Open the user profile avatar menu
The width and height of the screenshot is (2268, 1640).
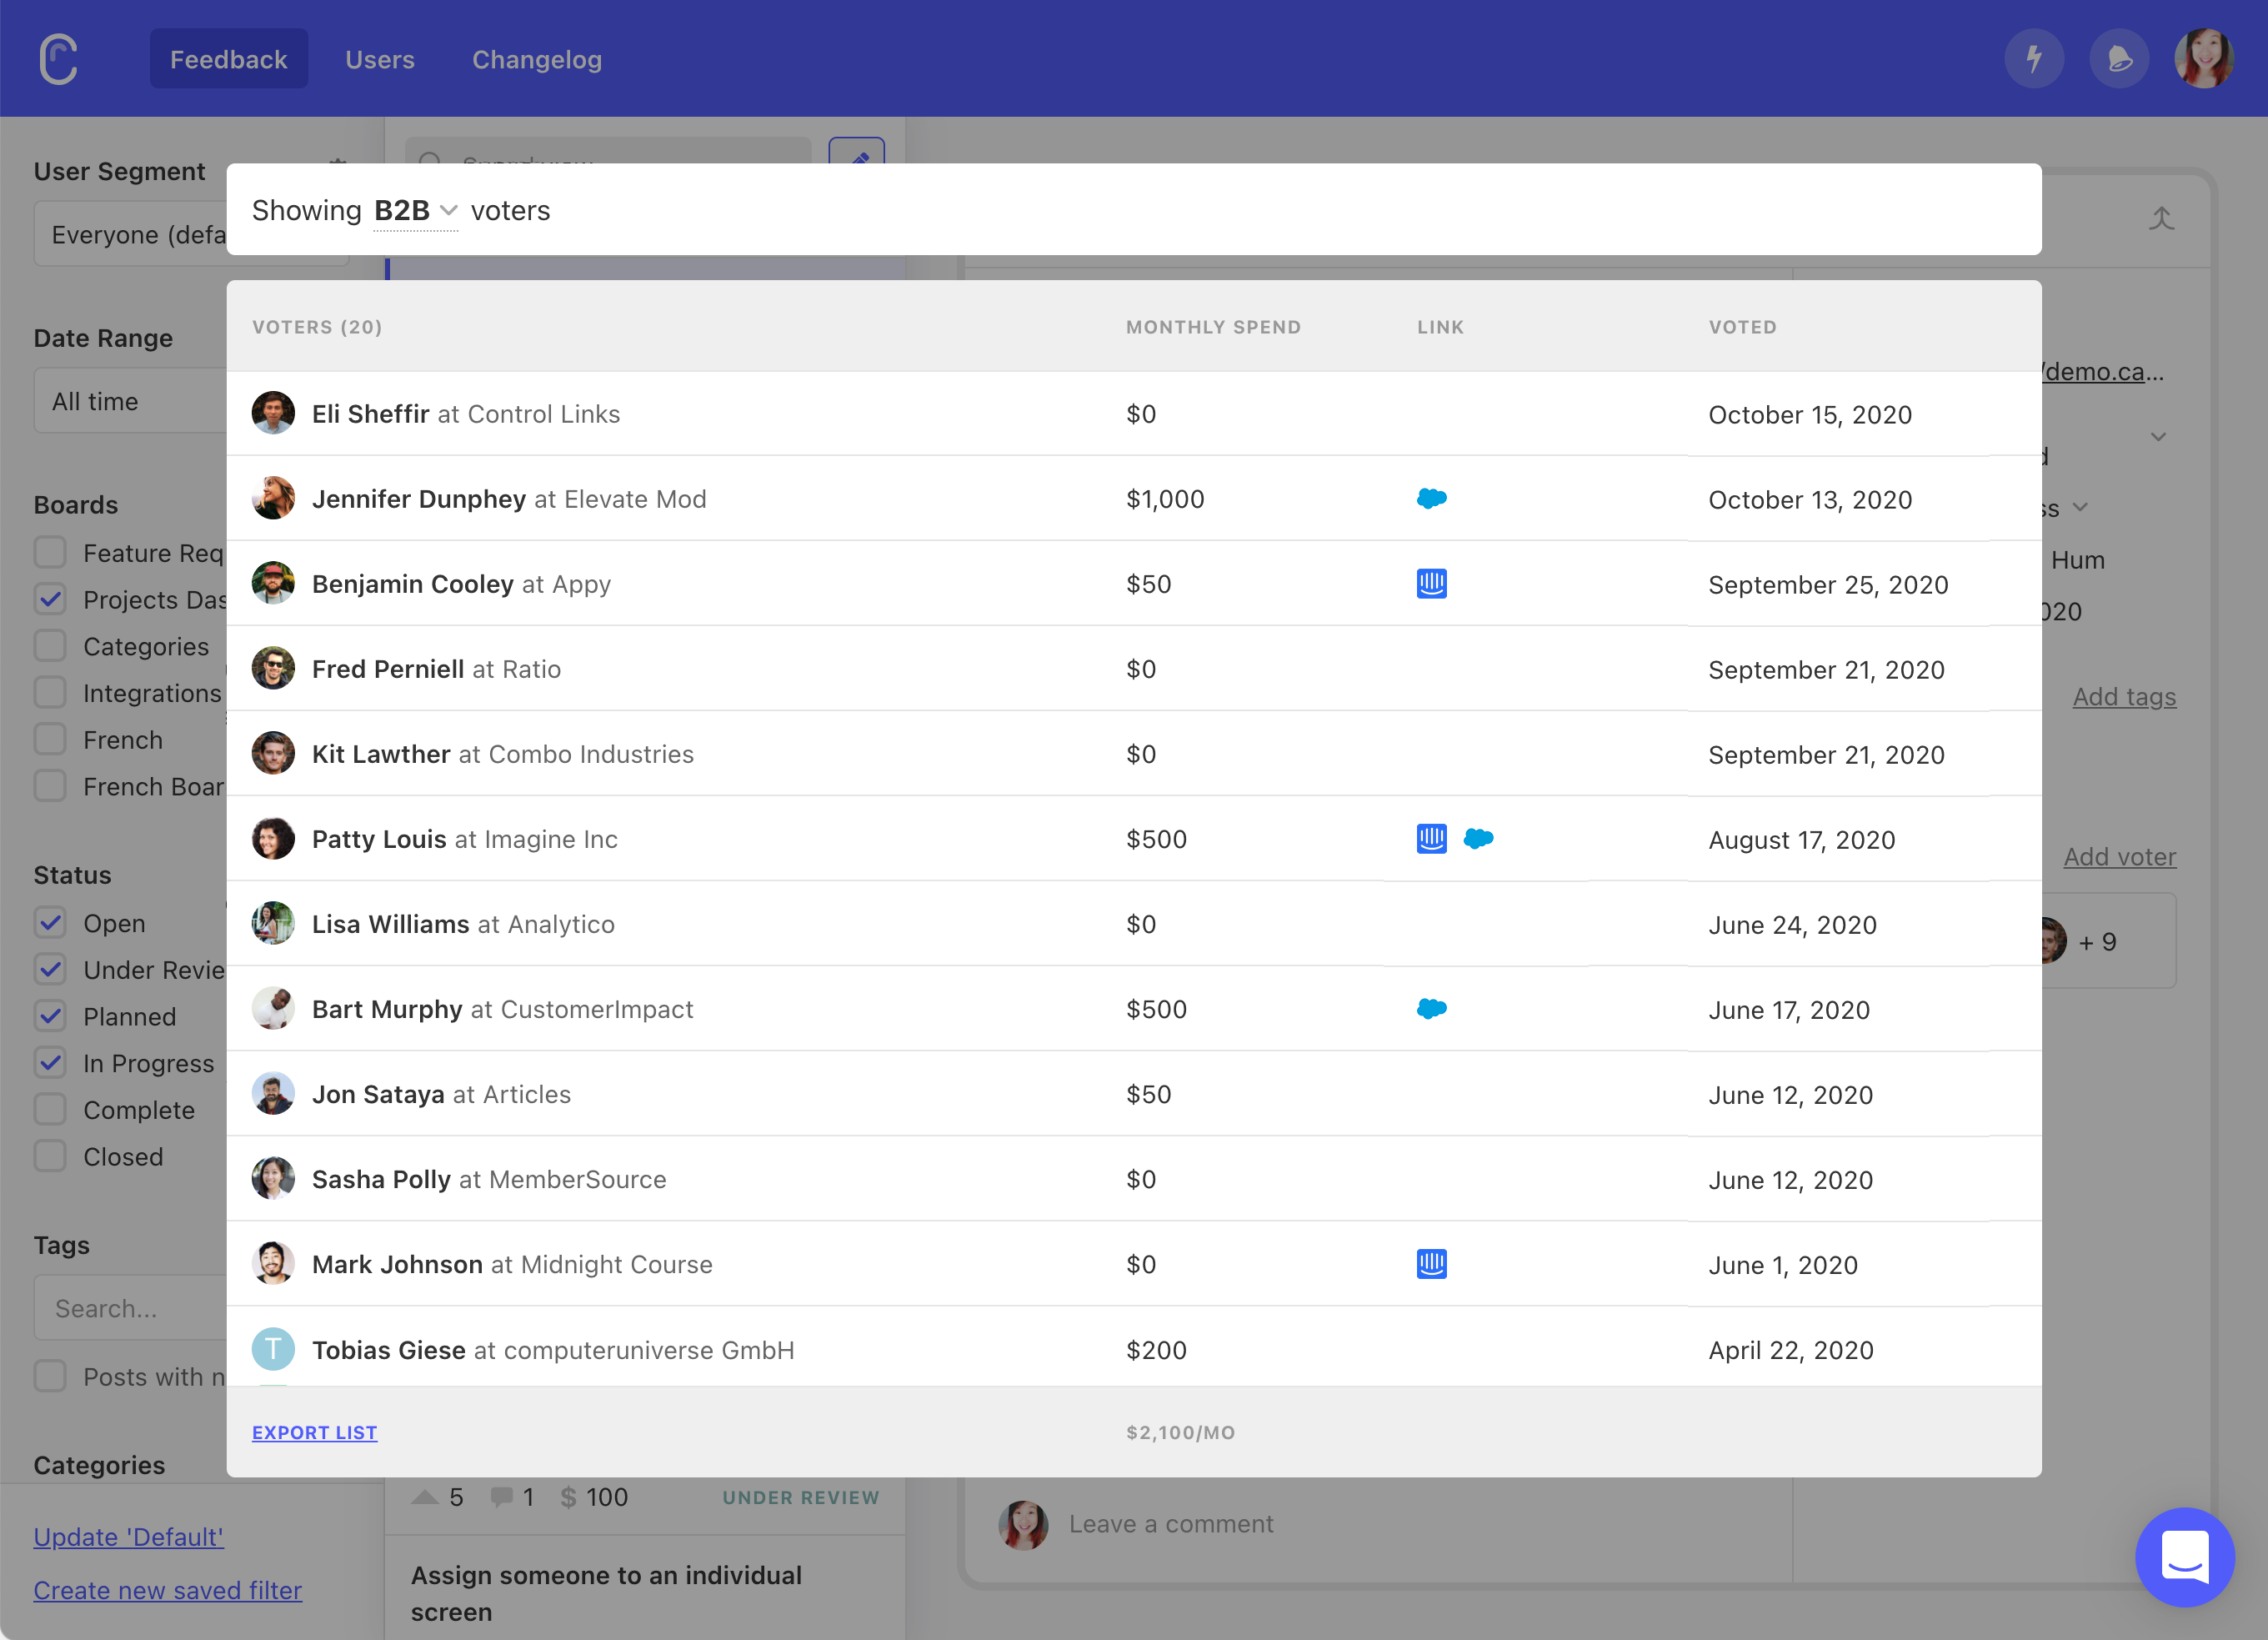click(x=2204, y=59)
